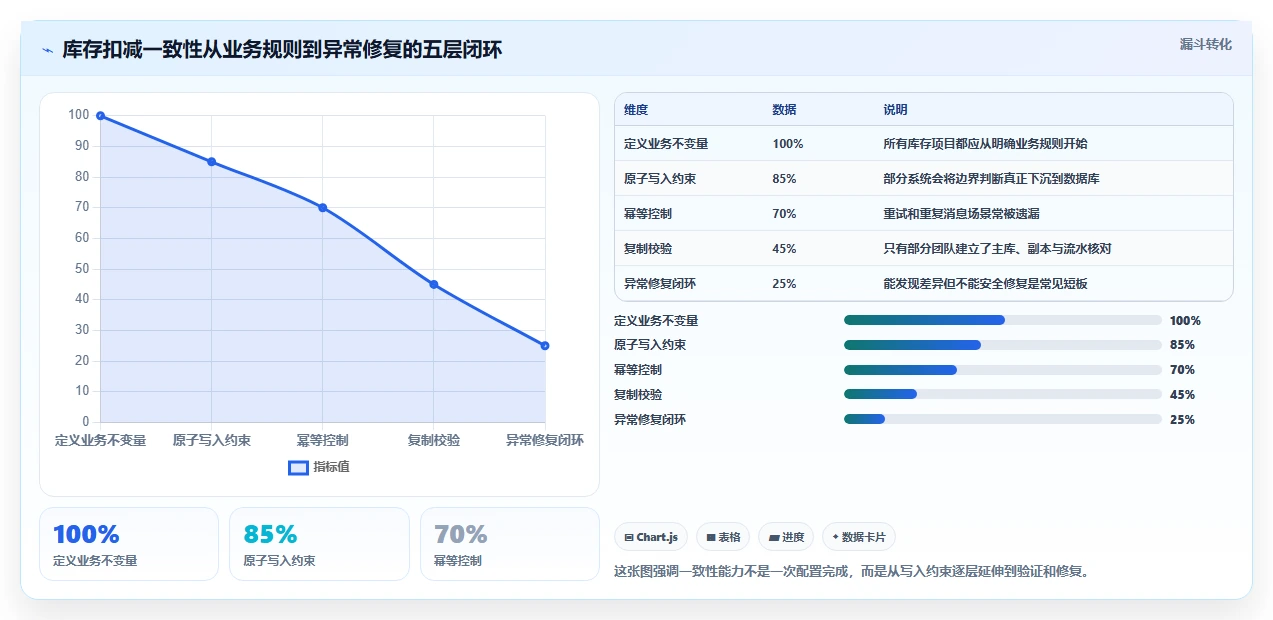Click the chart point for 幂等控制
This screenshot has height=620, width=1273.
coord(322,208)
